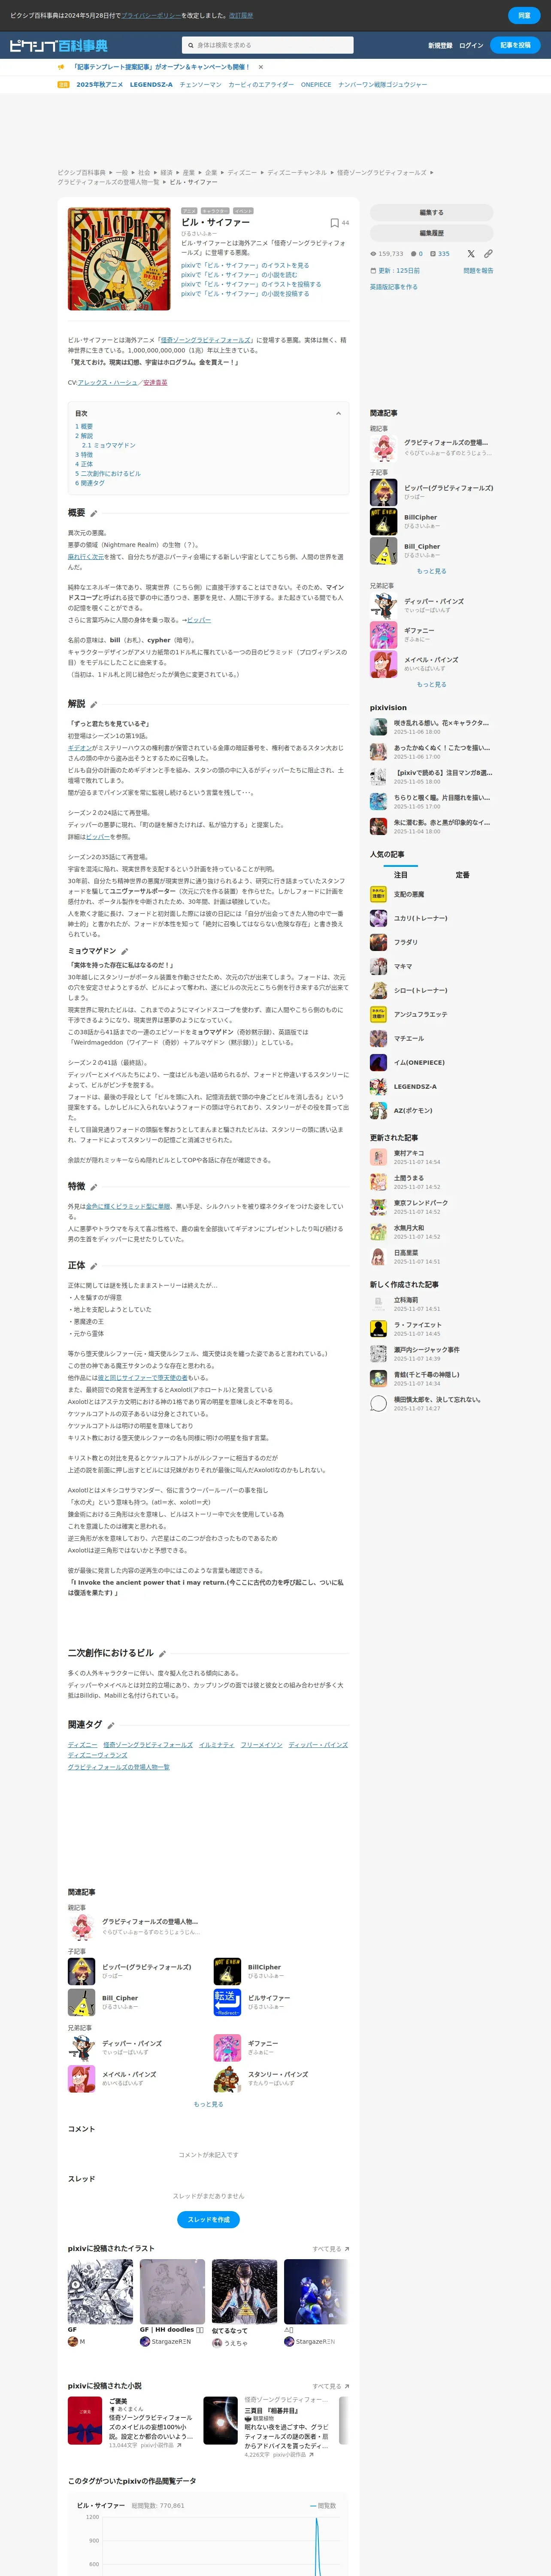Select the 2025年秋アニメ trending tag
Image resolution: width=551 pixels, height=2576 pixels.
[x=99, y=85]
